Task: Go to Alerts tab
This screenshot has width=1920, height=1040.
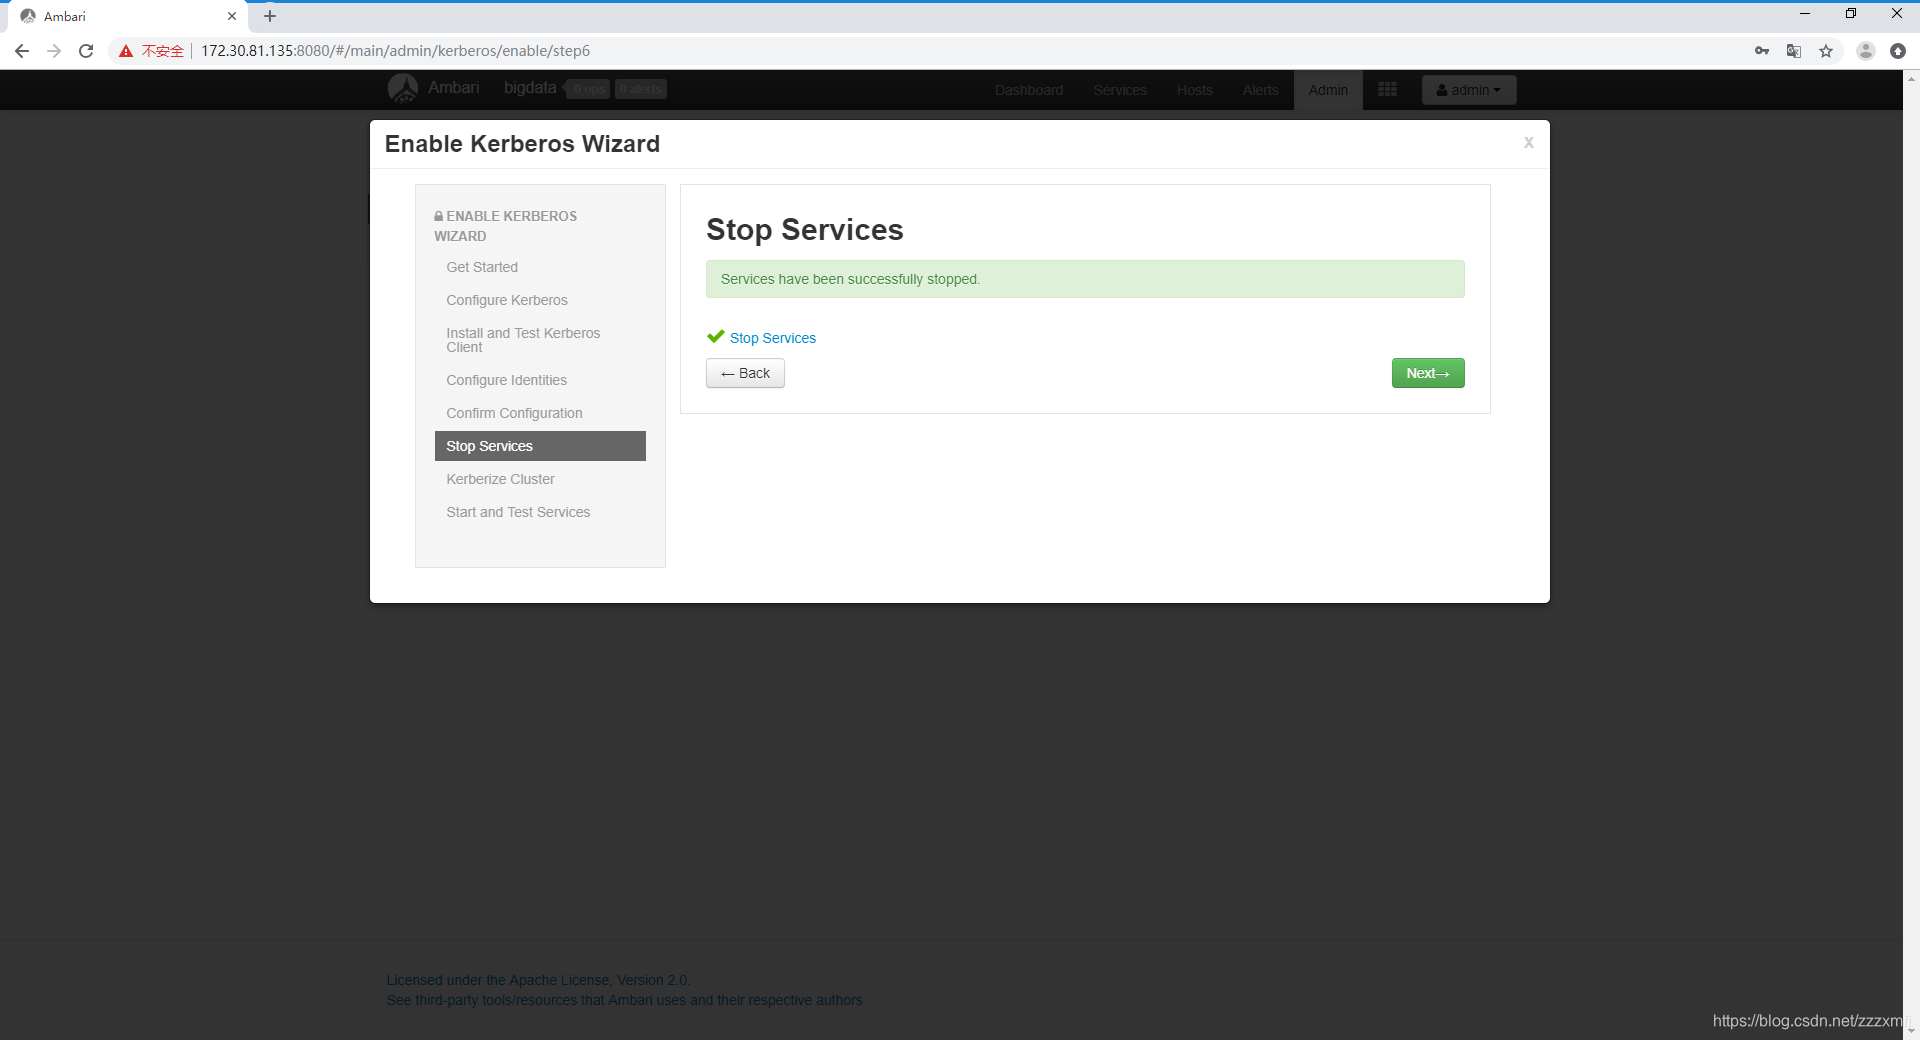Action: [x=1261, y=90]
